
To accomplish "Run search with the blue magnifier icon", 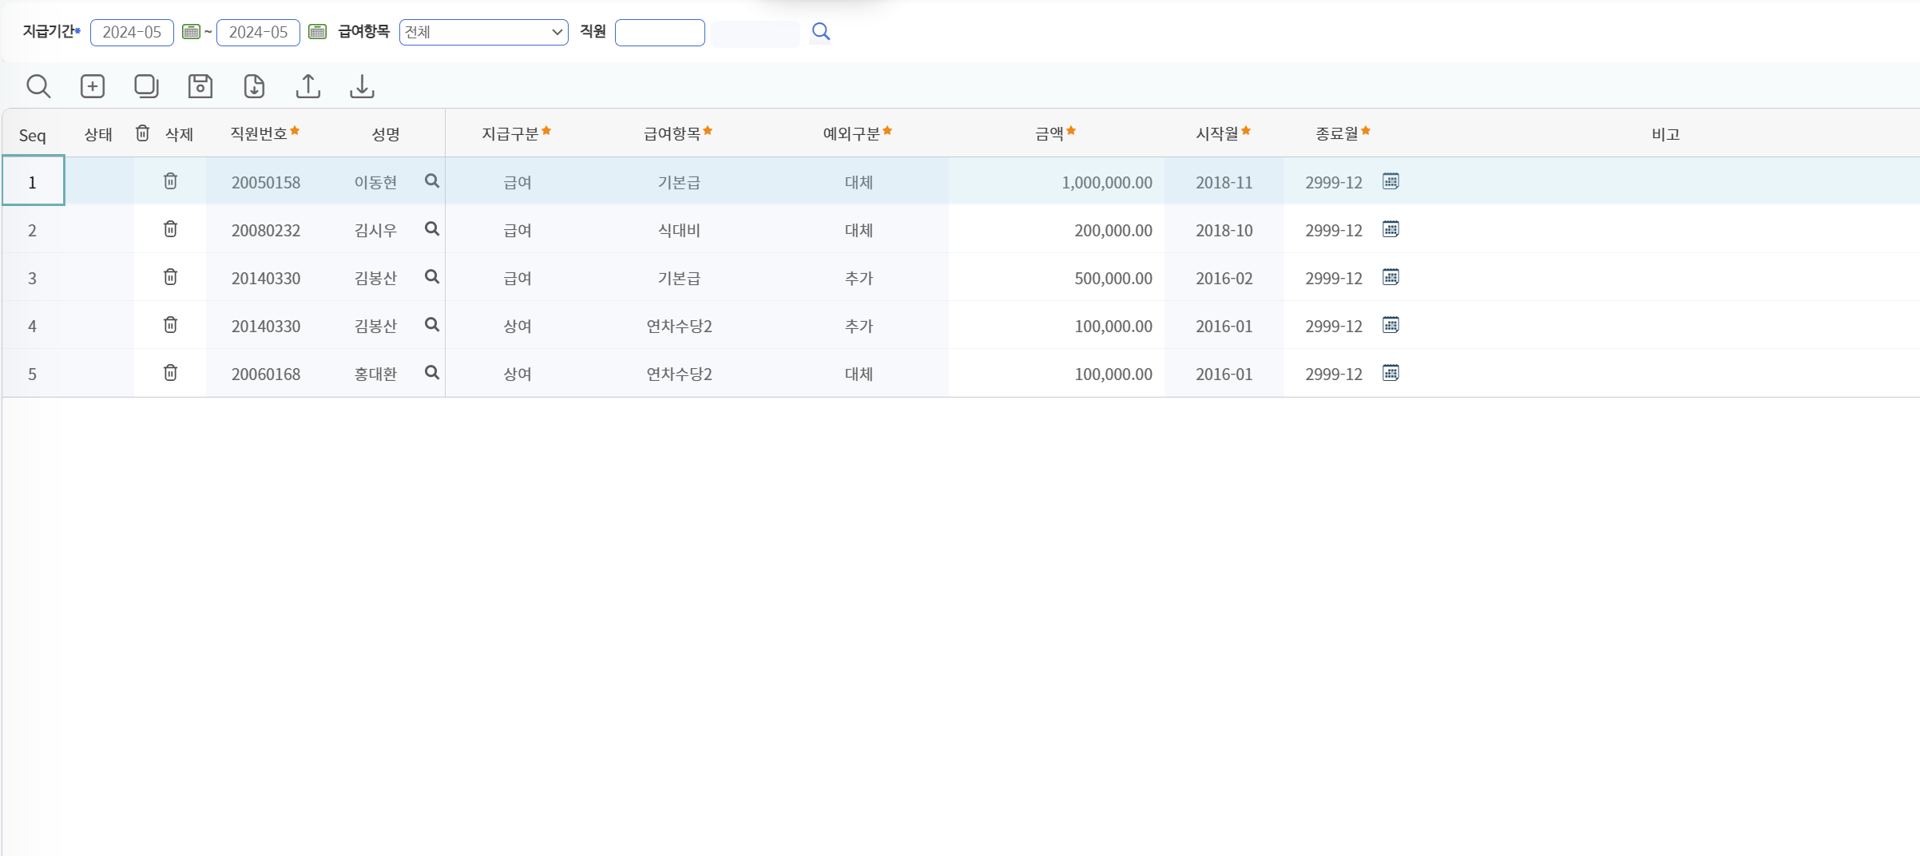I will [x=821, y=32].
